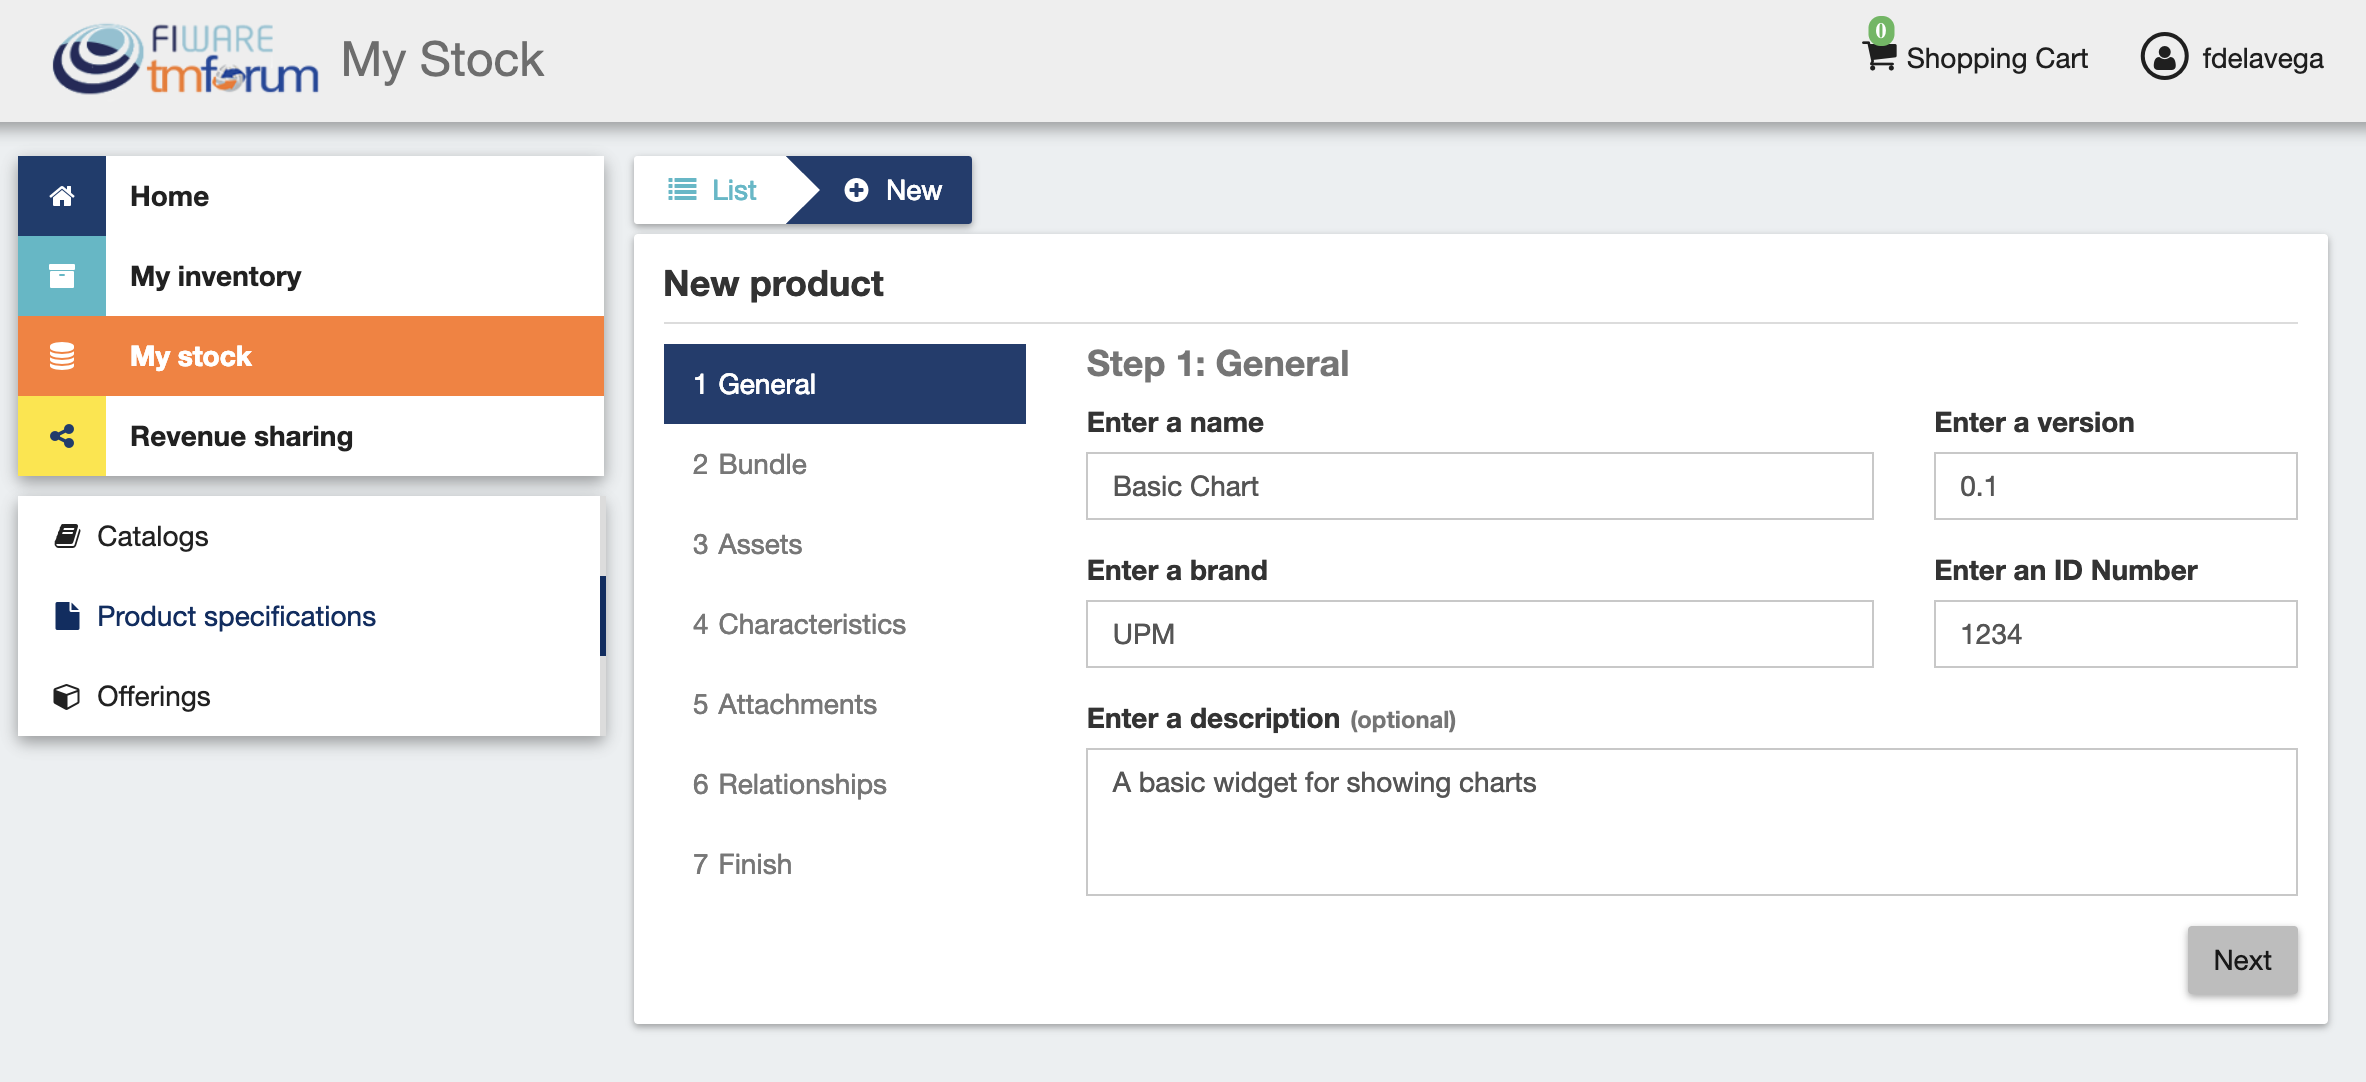Click the Enter a name label
The height and width of the screenshot is (1082, 2366).
pyautogui.click(x=1175, y=422)
